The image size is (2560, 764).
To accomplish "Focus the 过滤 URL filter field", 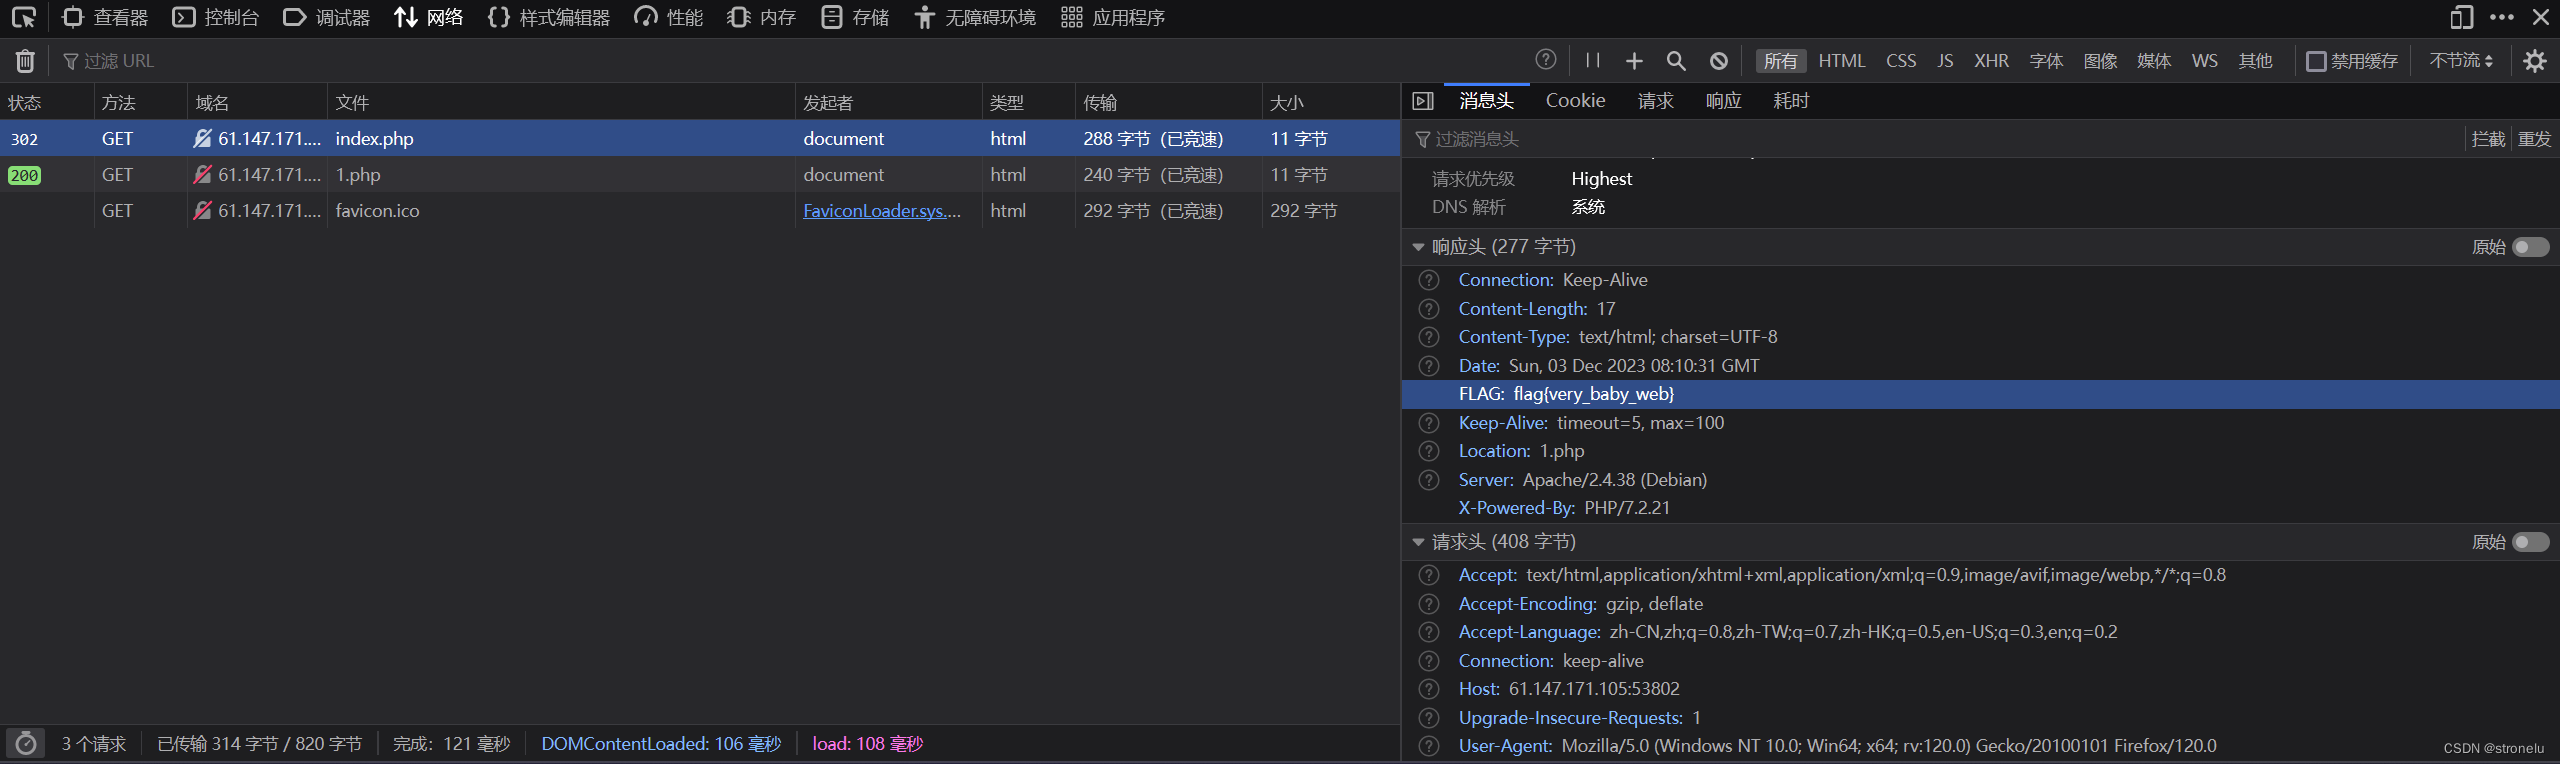I will (x=790, y=61).
